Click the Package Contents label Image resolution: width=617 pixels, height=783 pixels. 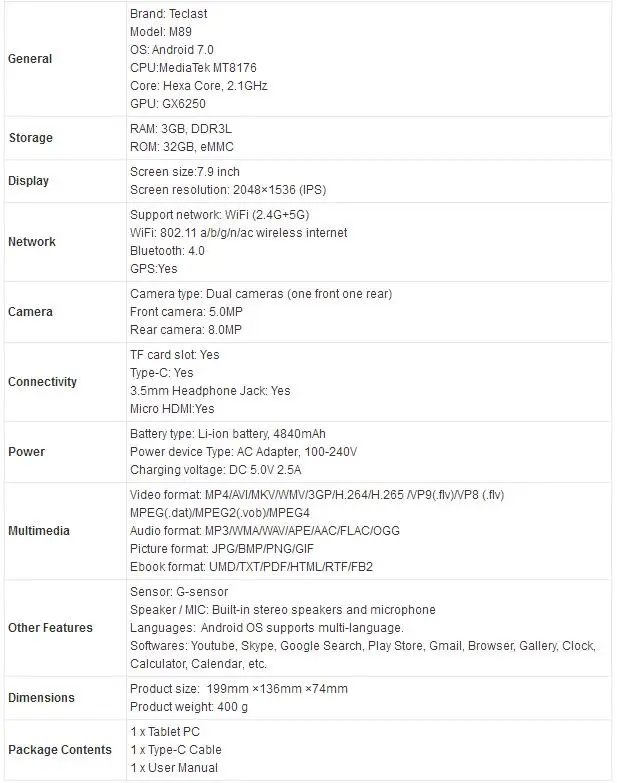pyautogui.click(x=60, y=750)
